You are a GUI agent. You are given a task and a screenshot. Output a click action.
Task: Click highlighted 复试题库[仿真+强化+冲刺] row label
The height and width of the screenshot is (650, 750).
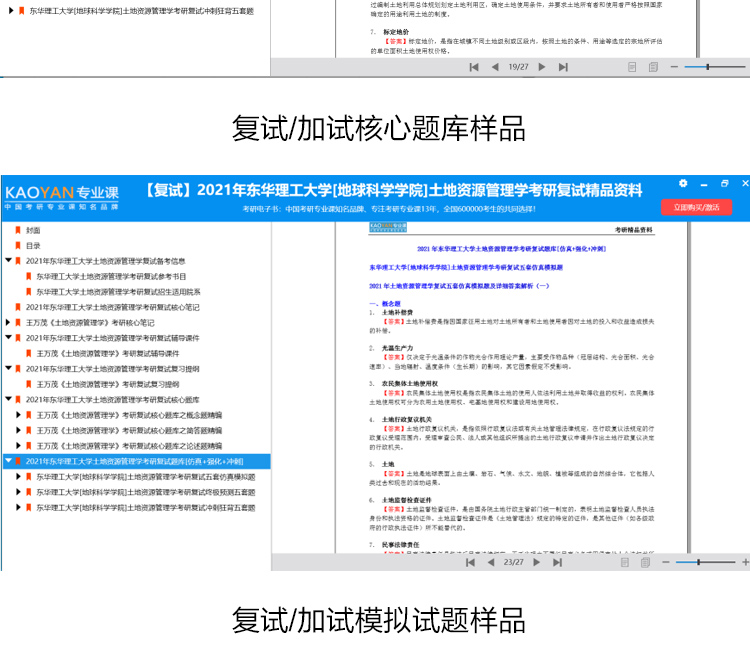[x=134, y=462]
